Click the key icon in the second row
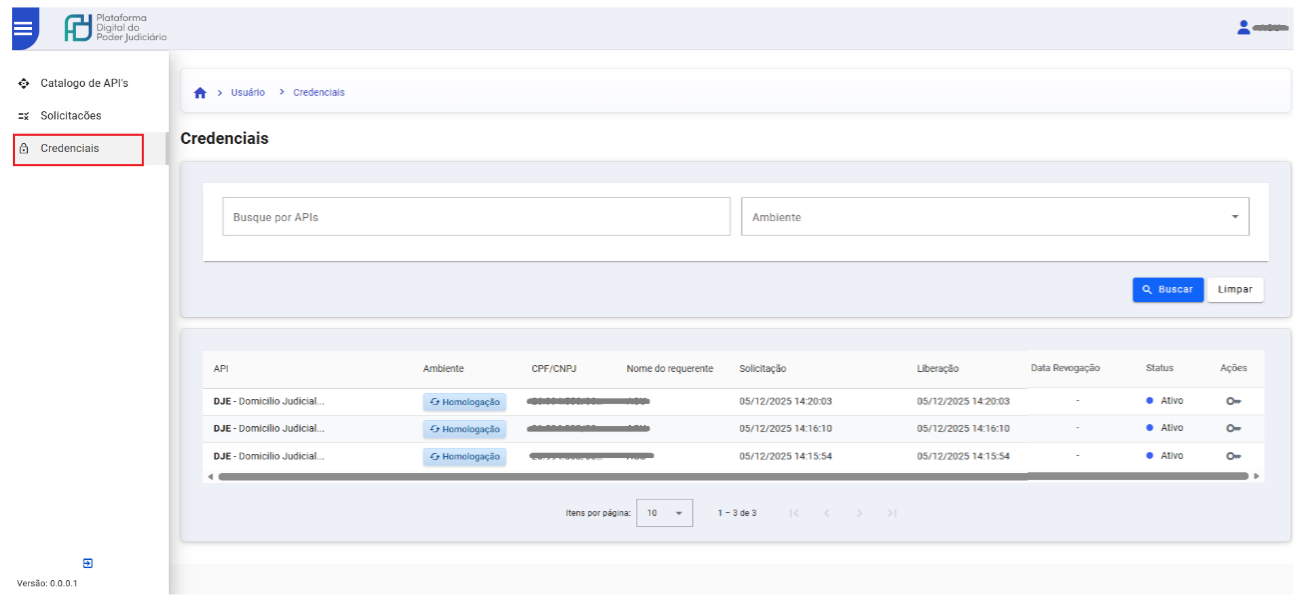Screen dimensions: 1301x611 pos(1233,428)
